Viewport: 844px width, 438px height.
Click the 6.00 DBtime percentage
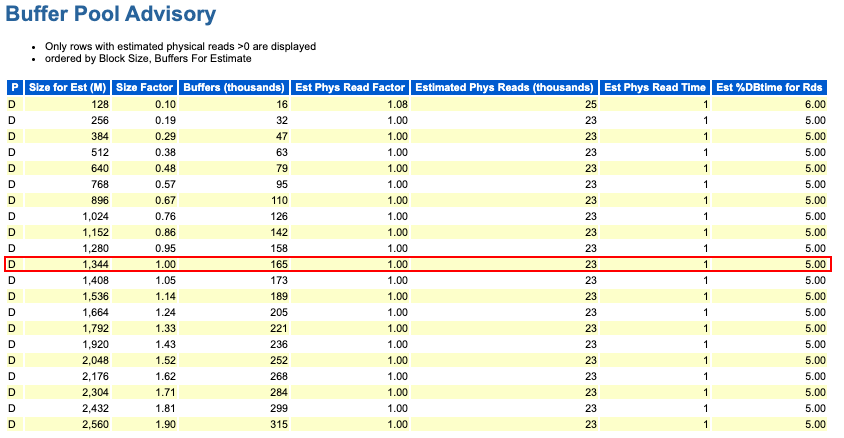point(815,104)
